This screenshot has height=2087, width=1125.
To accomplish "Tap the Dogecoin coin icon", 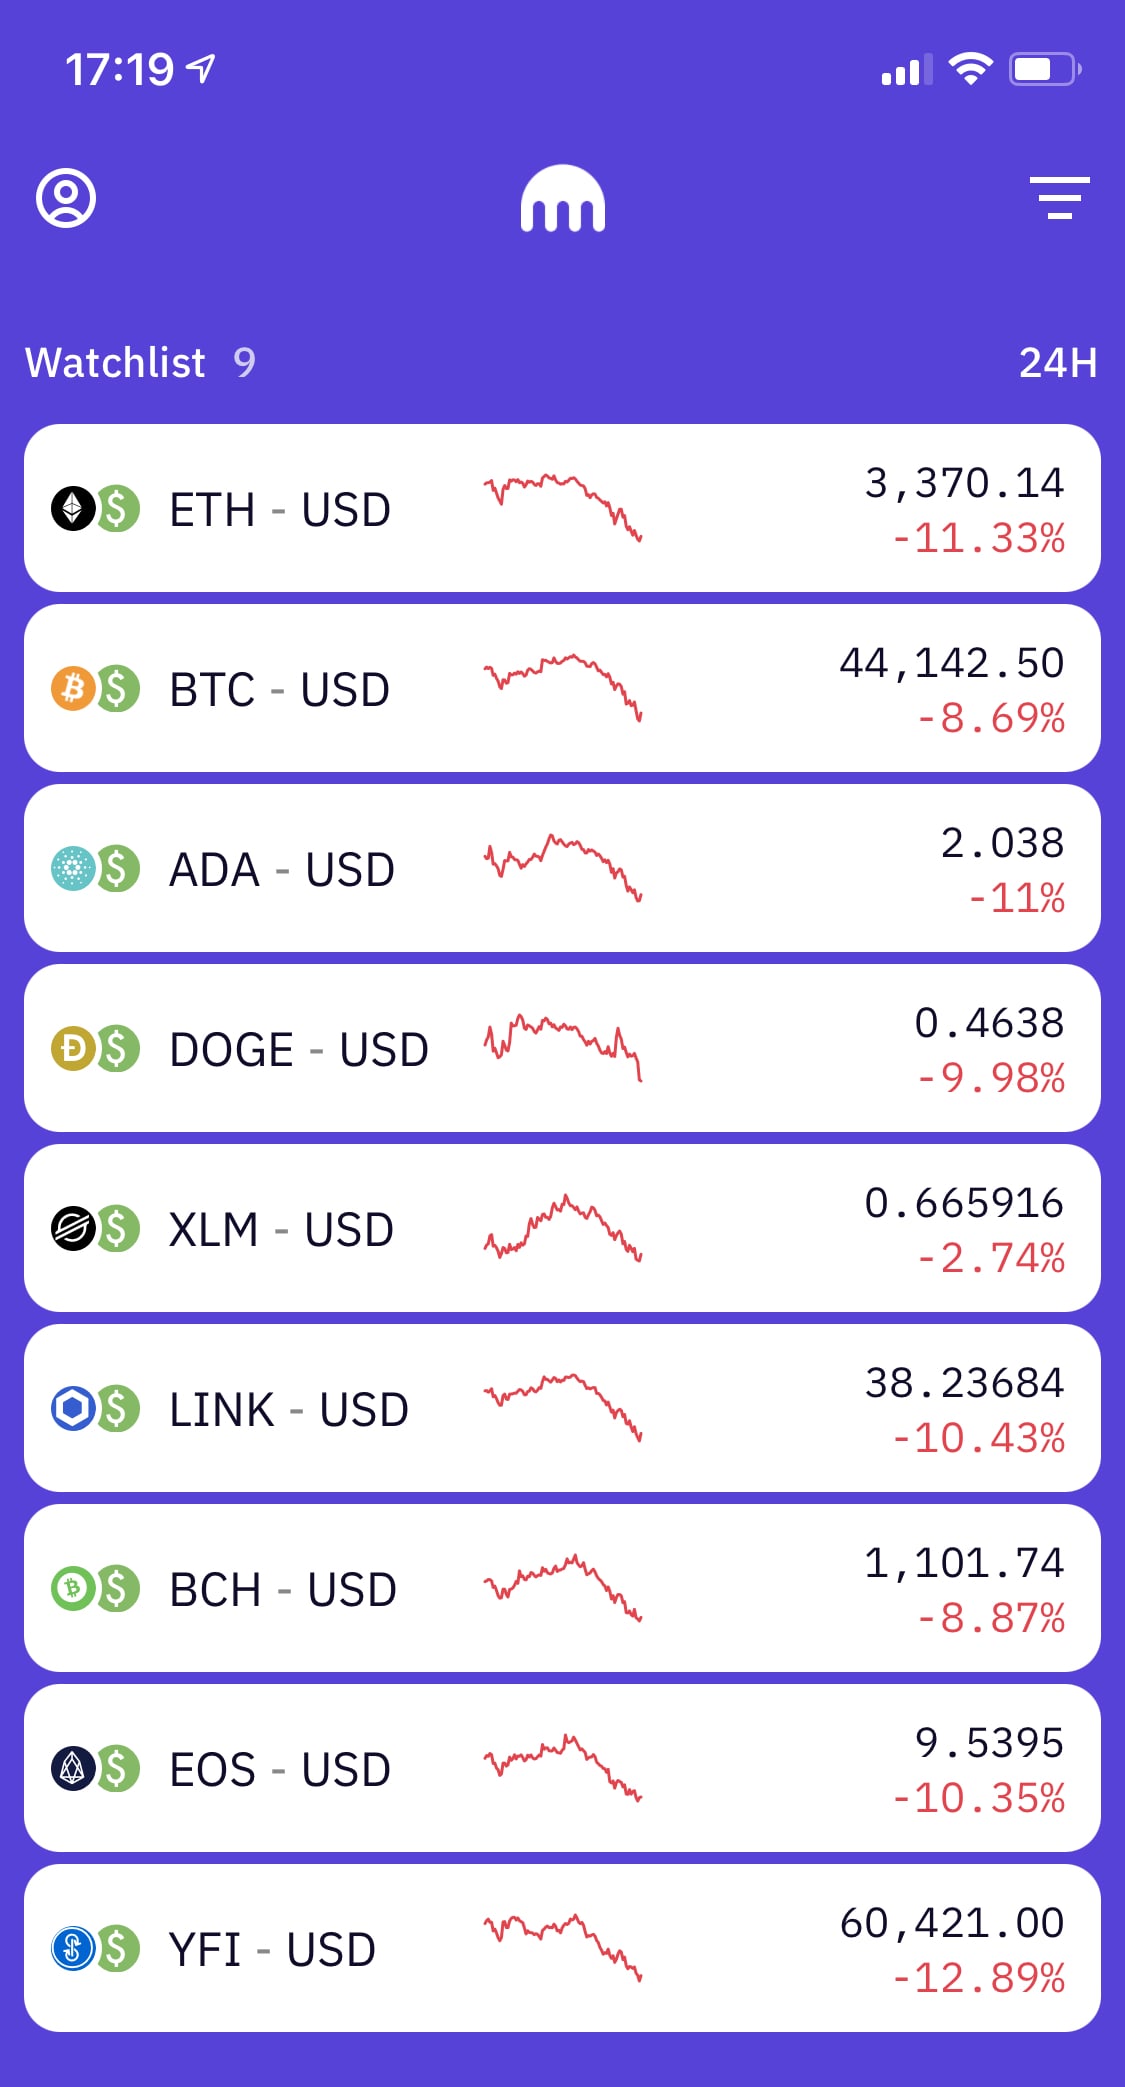I will [x=73, y=1049].
